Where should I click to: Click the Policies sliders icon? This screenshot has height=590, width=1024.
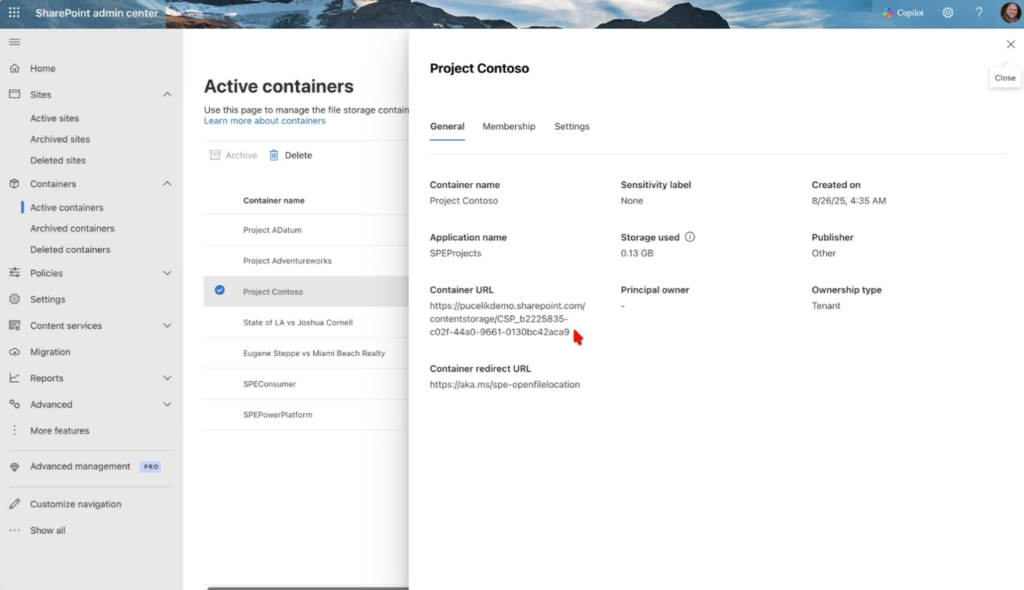(x=14, y=272)
